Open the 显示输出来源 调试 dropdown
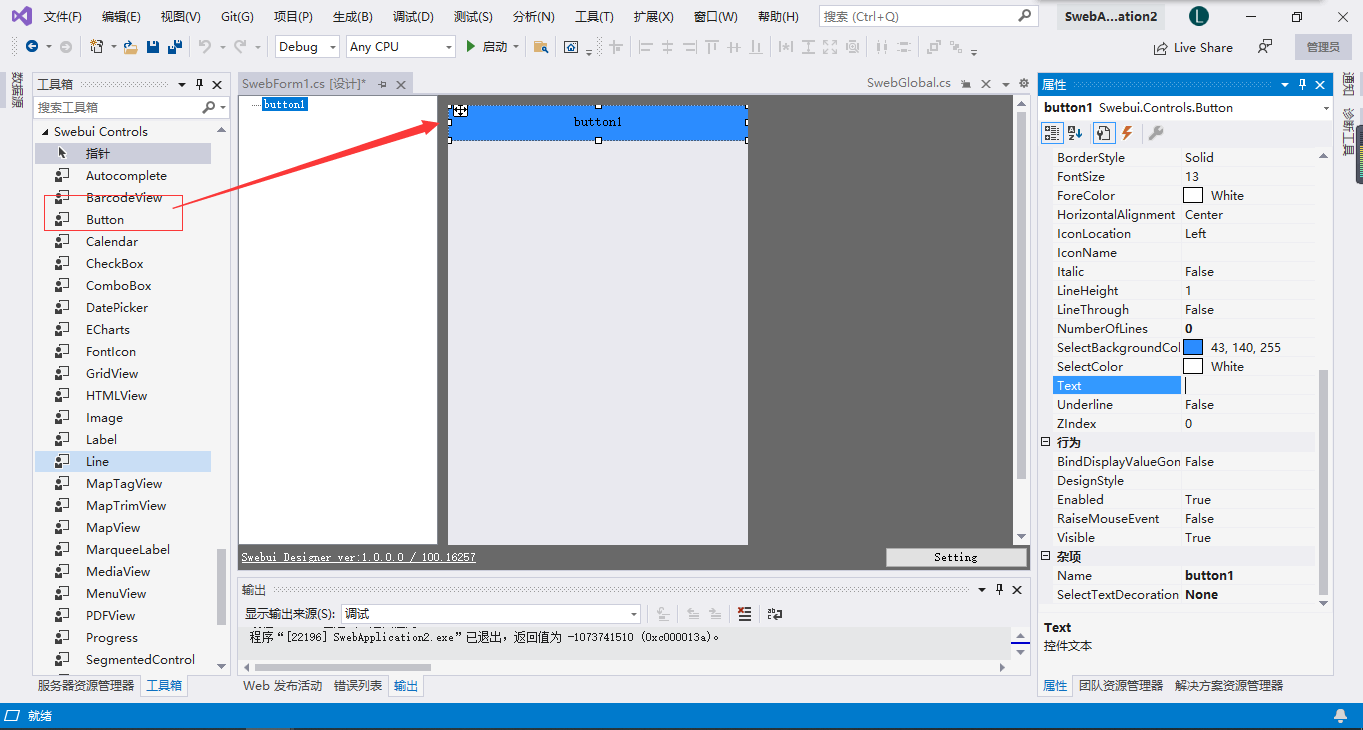This screenshot has width=1363, height=730. (x=491, y=614)
